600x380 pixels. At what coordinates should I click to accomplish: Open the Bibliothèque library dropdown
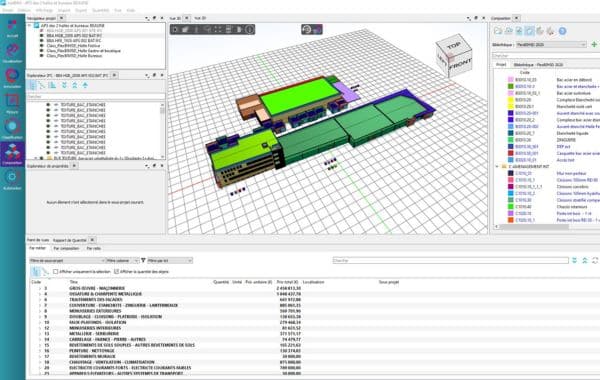coord(551,45)
